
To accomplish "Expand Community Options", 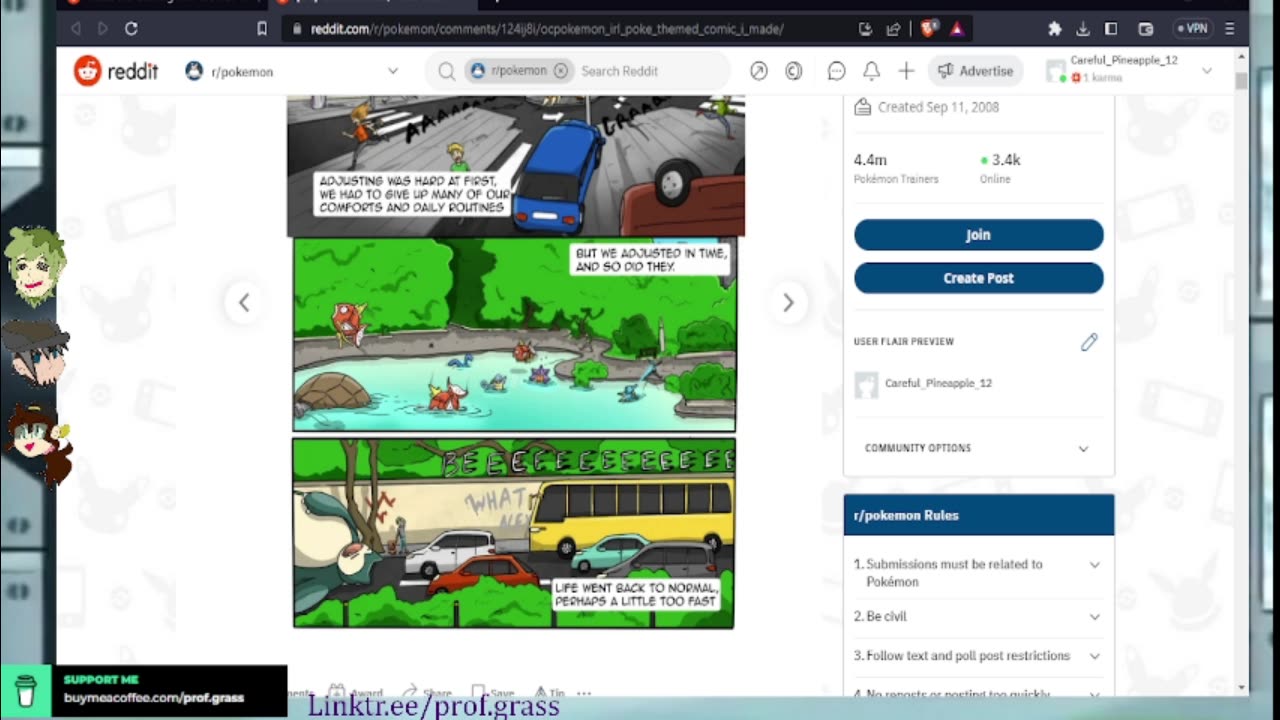I will click(978, 448).
